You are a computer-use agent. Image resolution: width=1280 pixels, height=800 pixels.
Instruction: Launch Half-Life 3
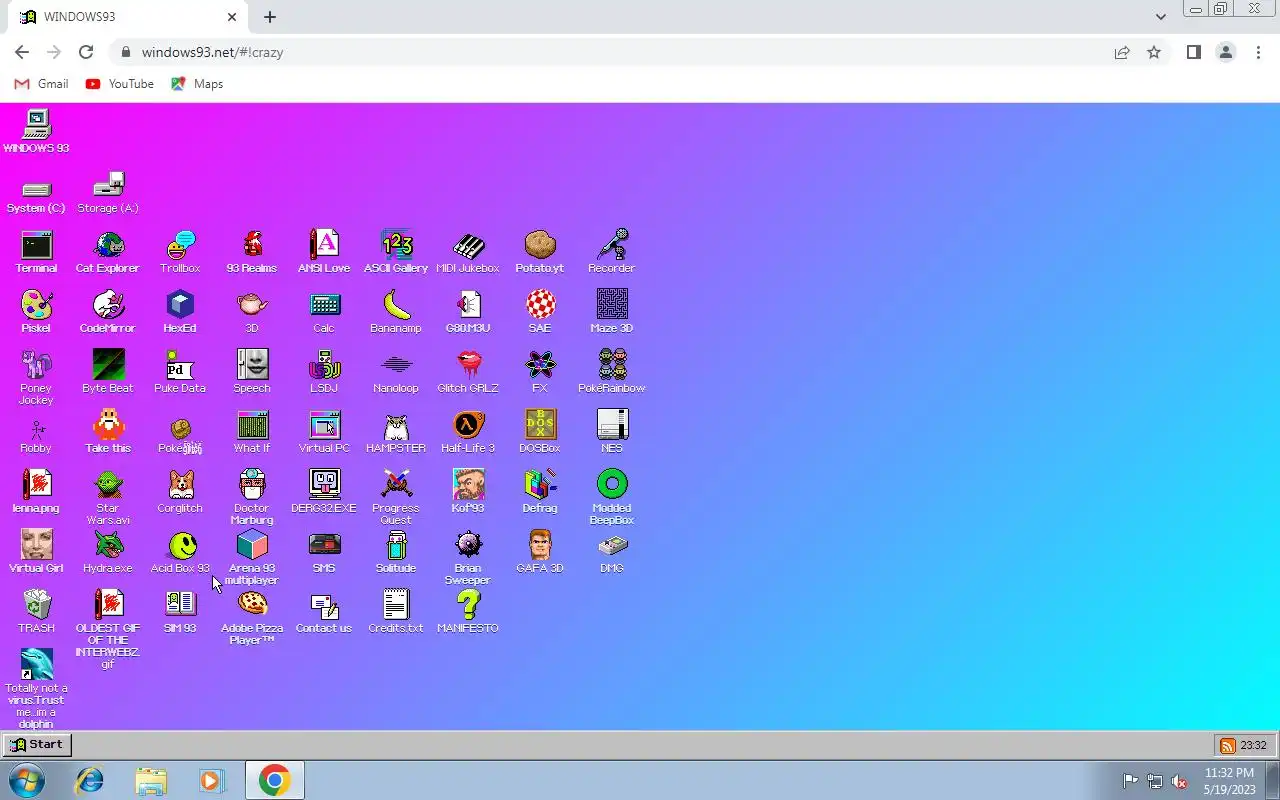[x=468, y=431]
